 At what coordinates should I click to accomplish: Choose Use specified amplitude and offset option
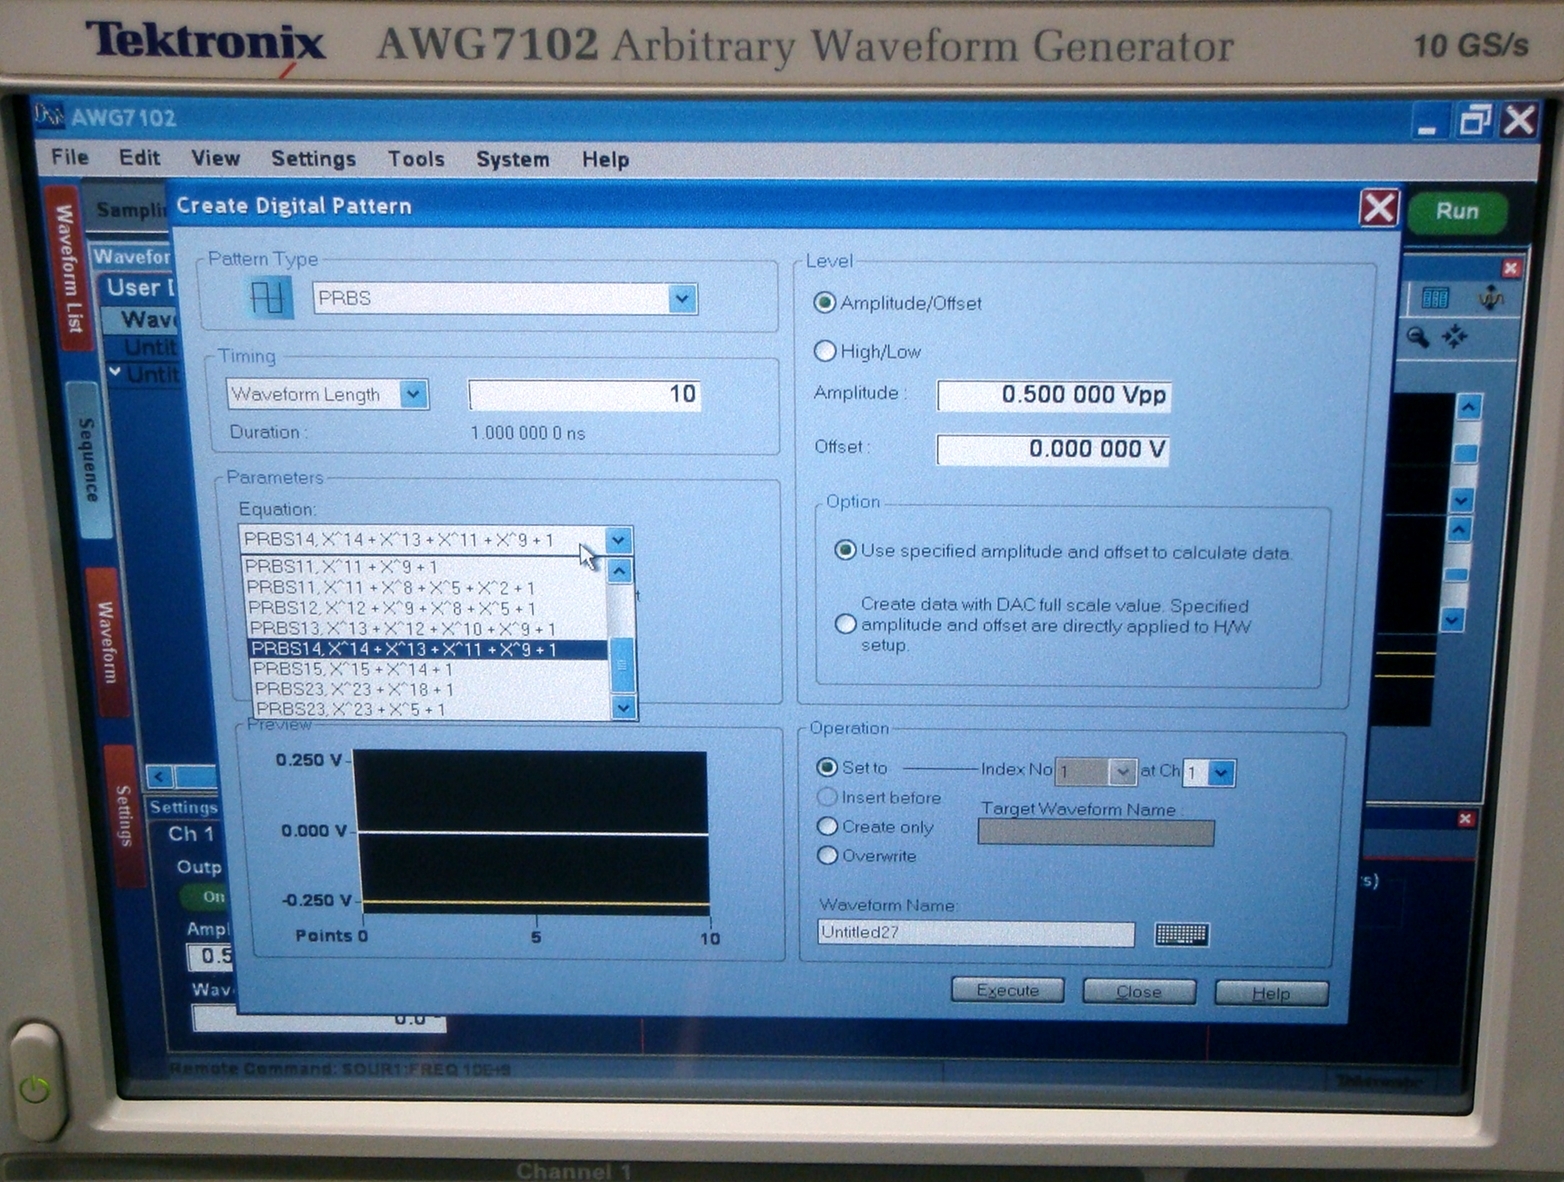tap(845, 550)
